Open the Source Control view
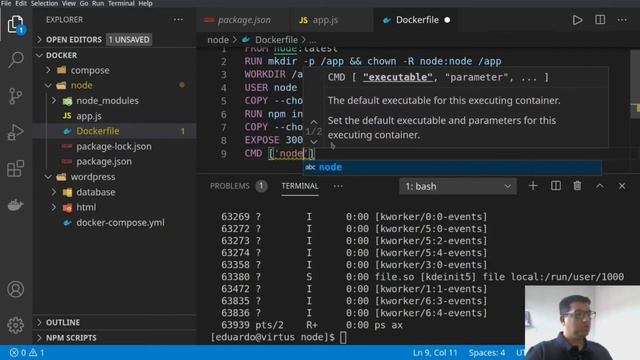Screen dimensions: 640x360 (x=16, y=96)
